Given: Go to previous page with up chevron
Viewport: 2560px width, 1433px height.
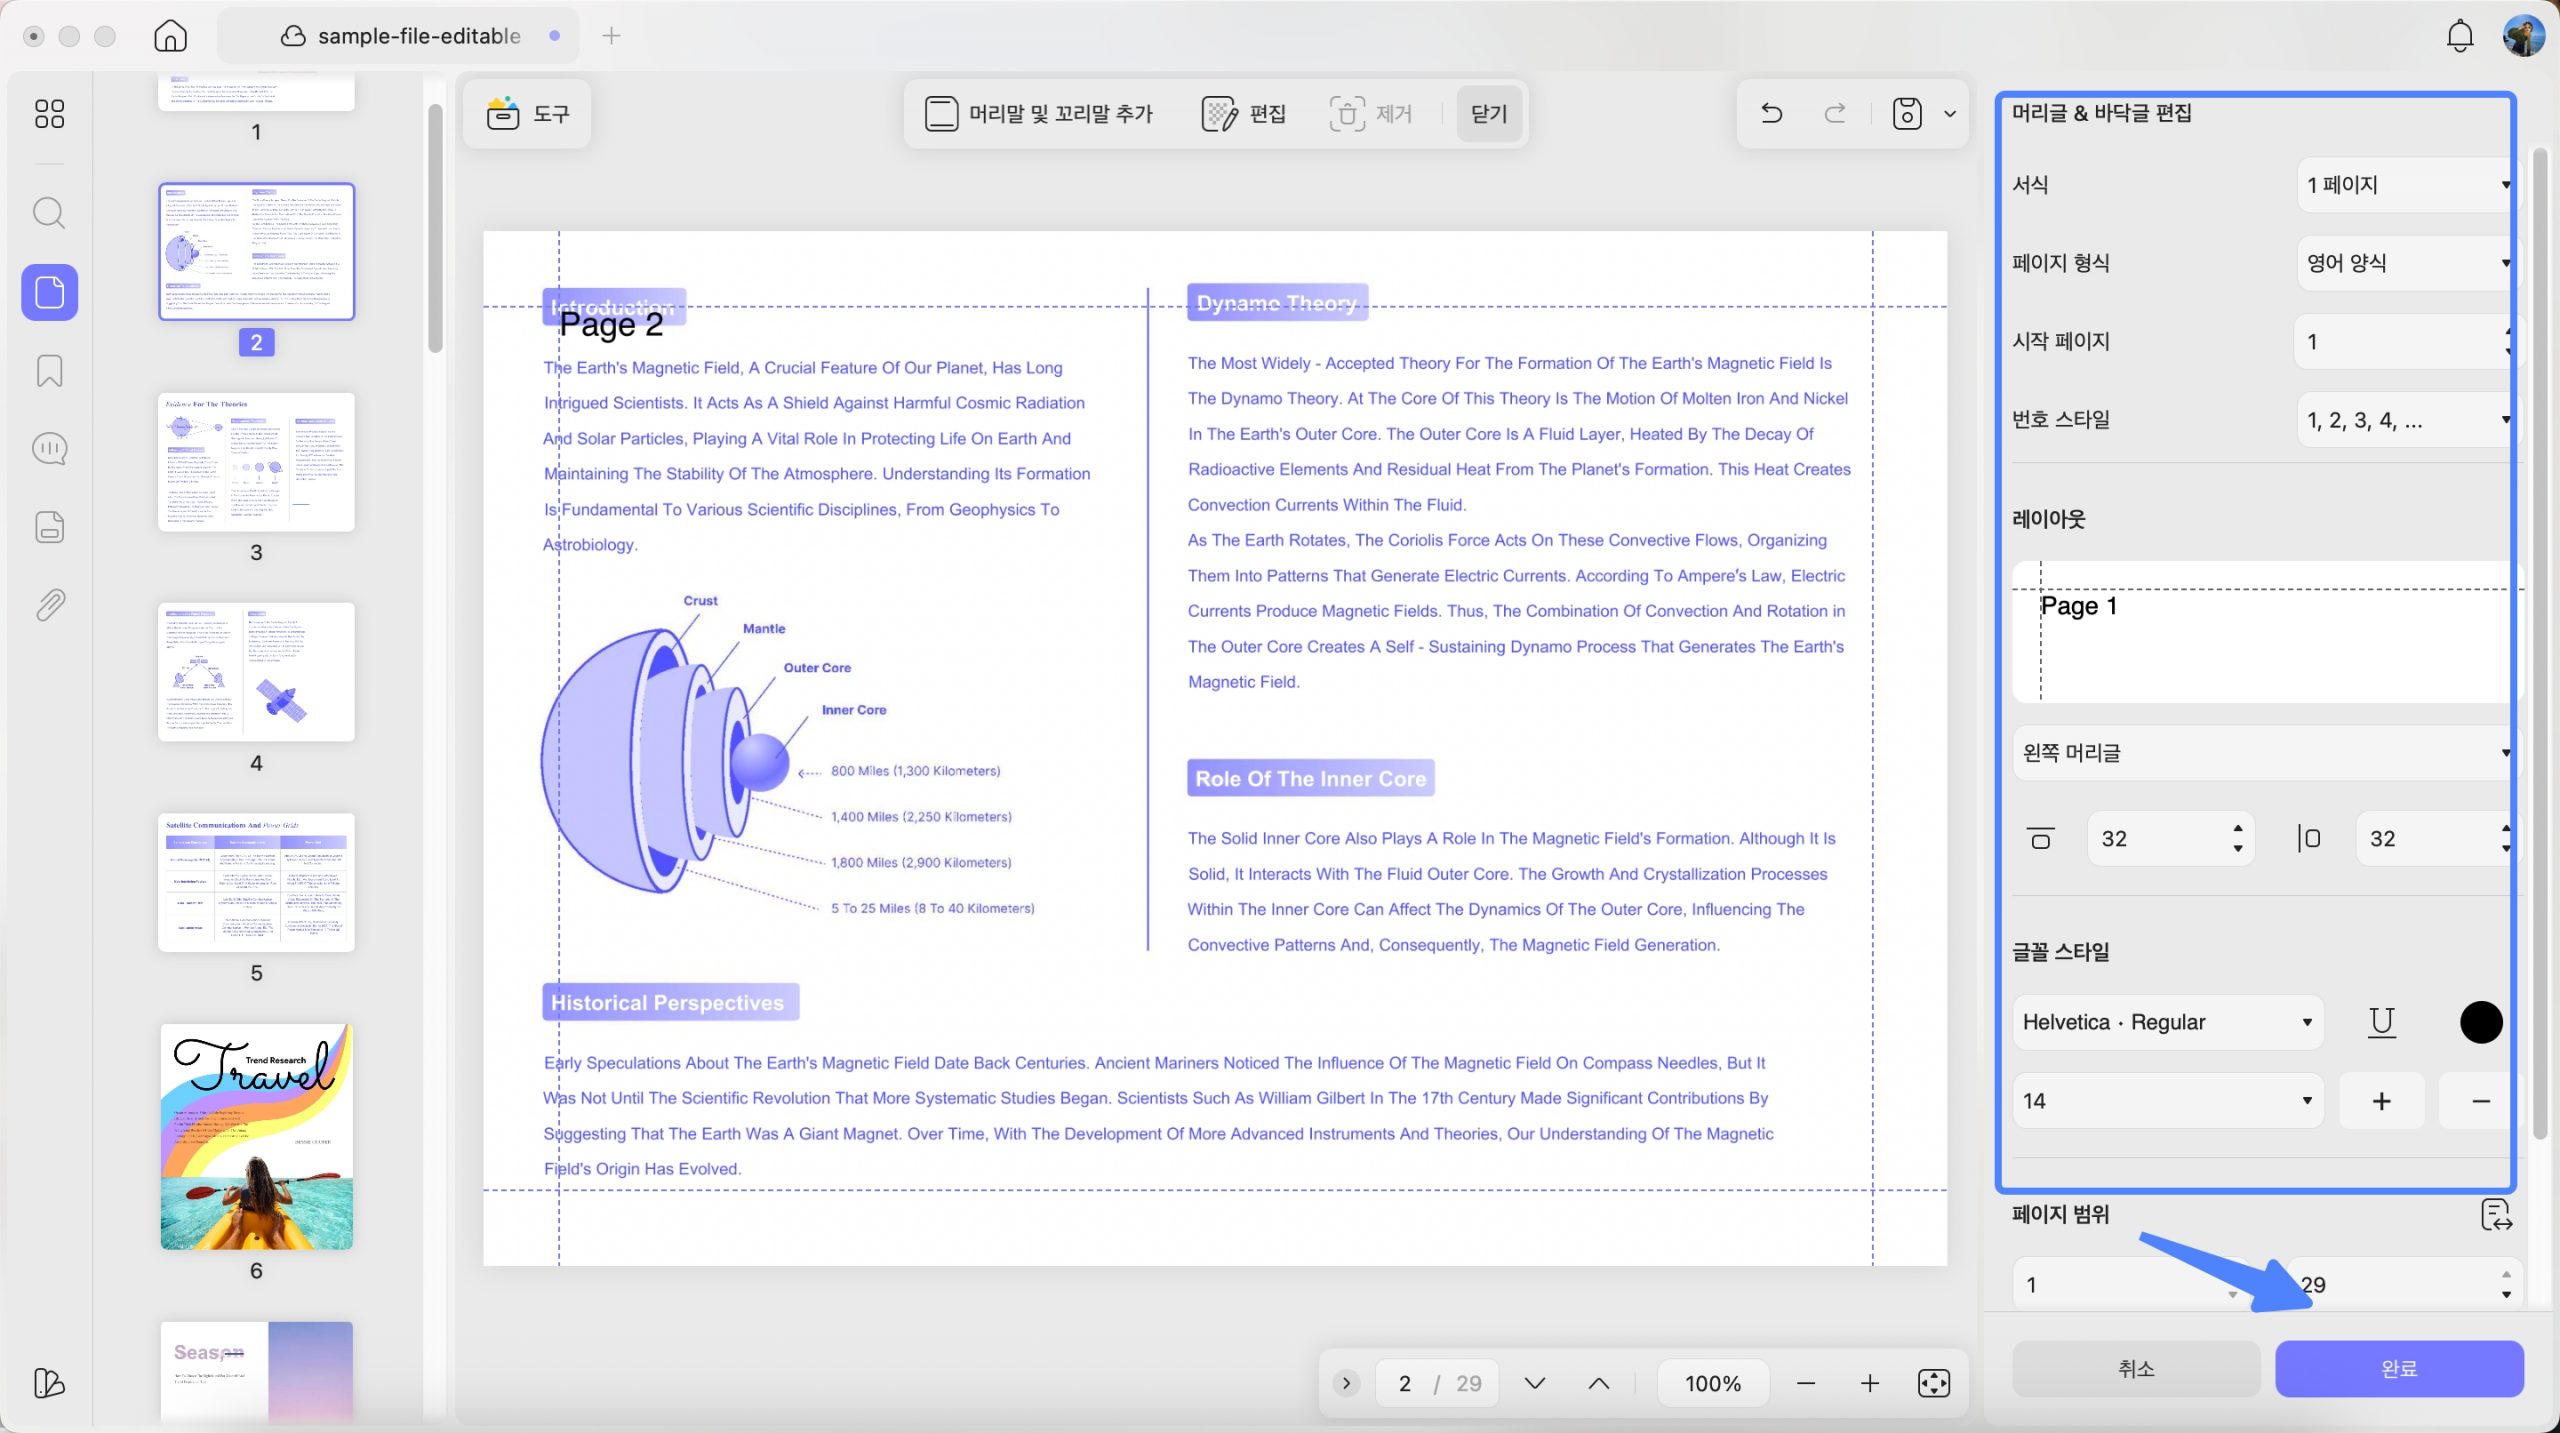Looking at the screenshot, I should (x=1599, y=1383).
